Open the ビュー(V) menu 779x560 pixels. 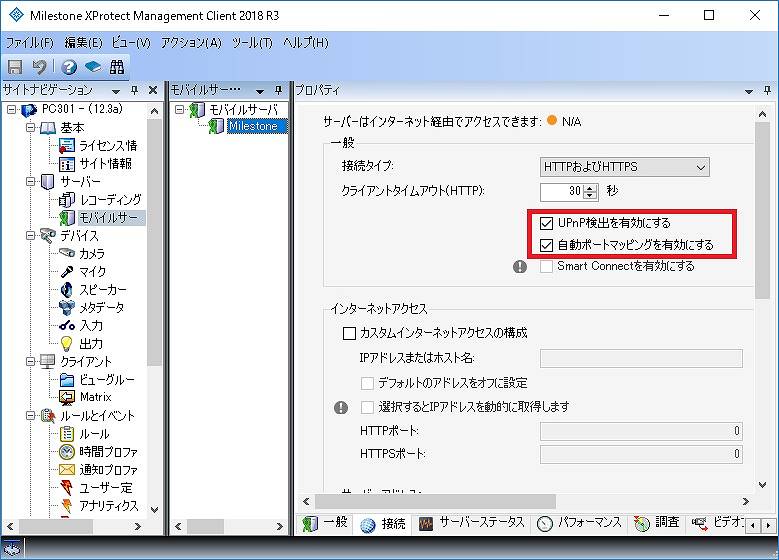tap(131, 43)
